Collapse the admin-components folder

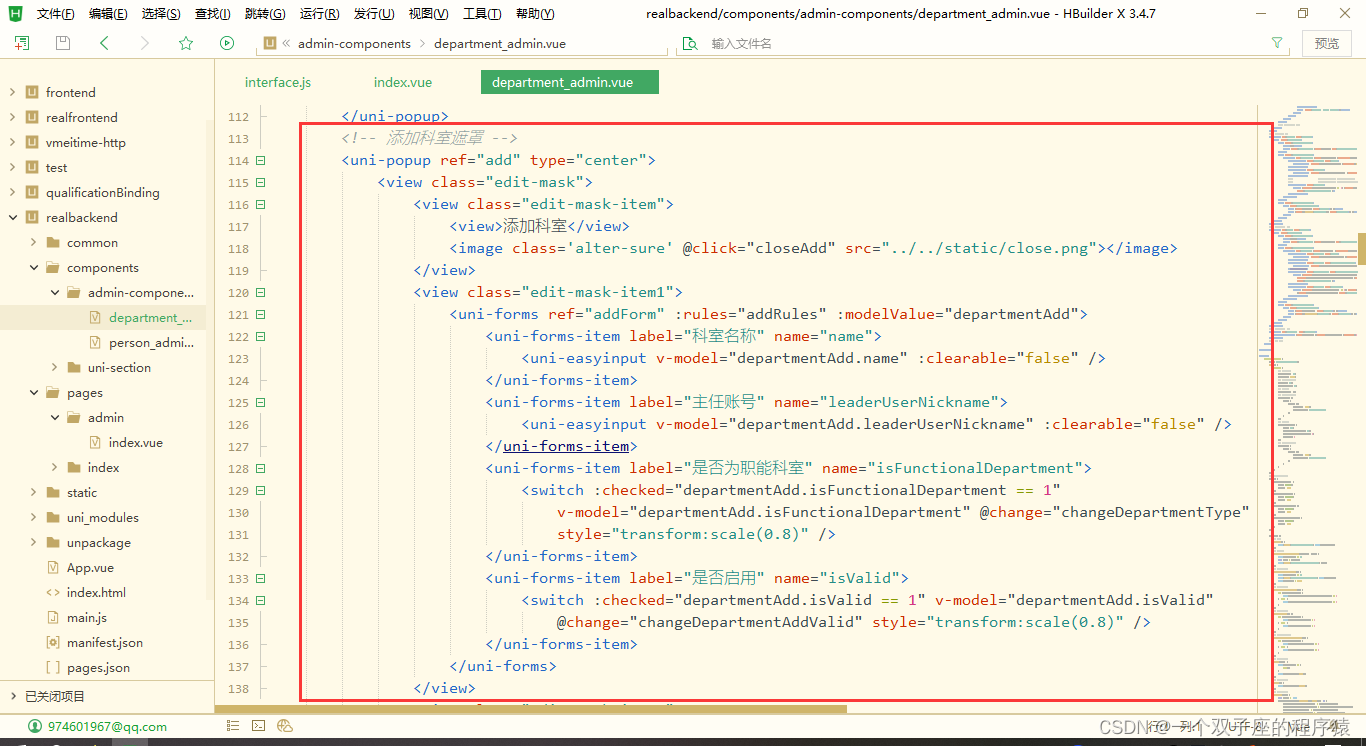click(54, 292)
